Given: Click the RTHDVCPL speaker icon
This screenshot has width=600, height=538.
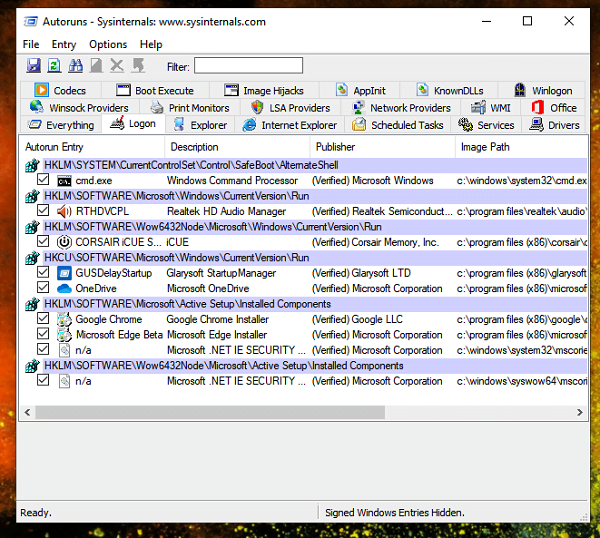Looking at the screenshot, I should coord(64,211).
